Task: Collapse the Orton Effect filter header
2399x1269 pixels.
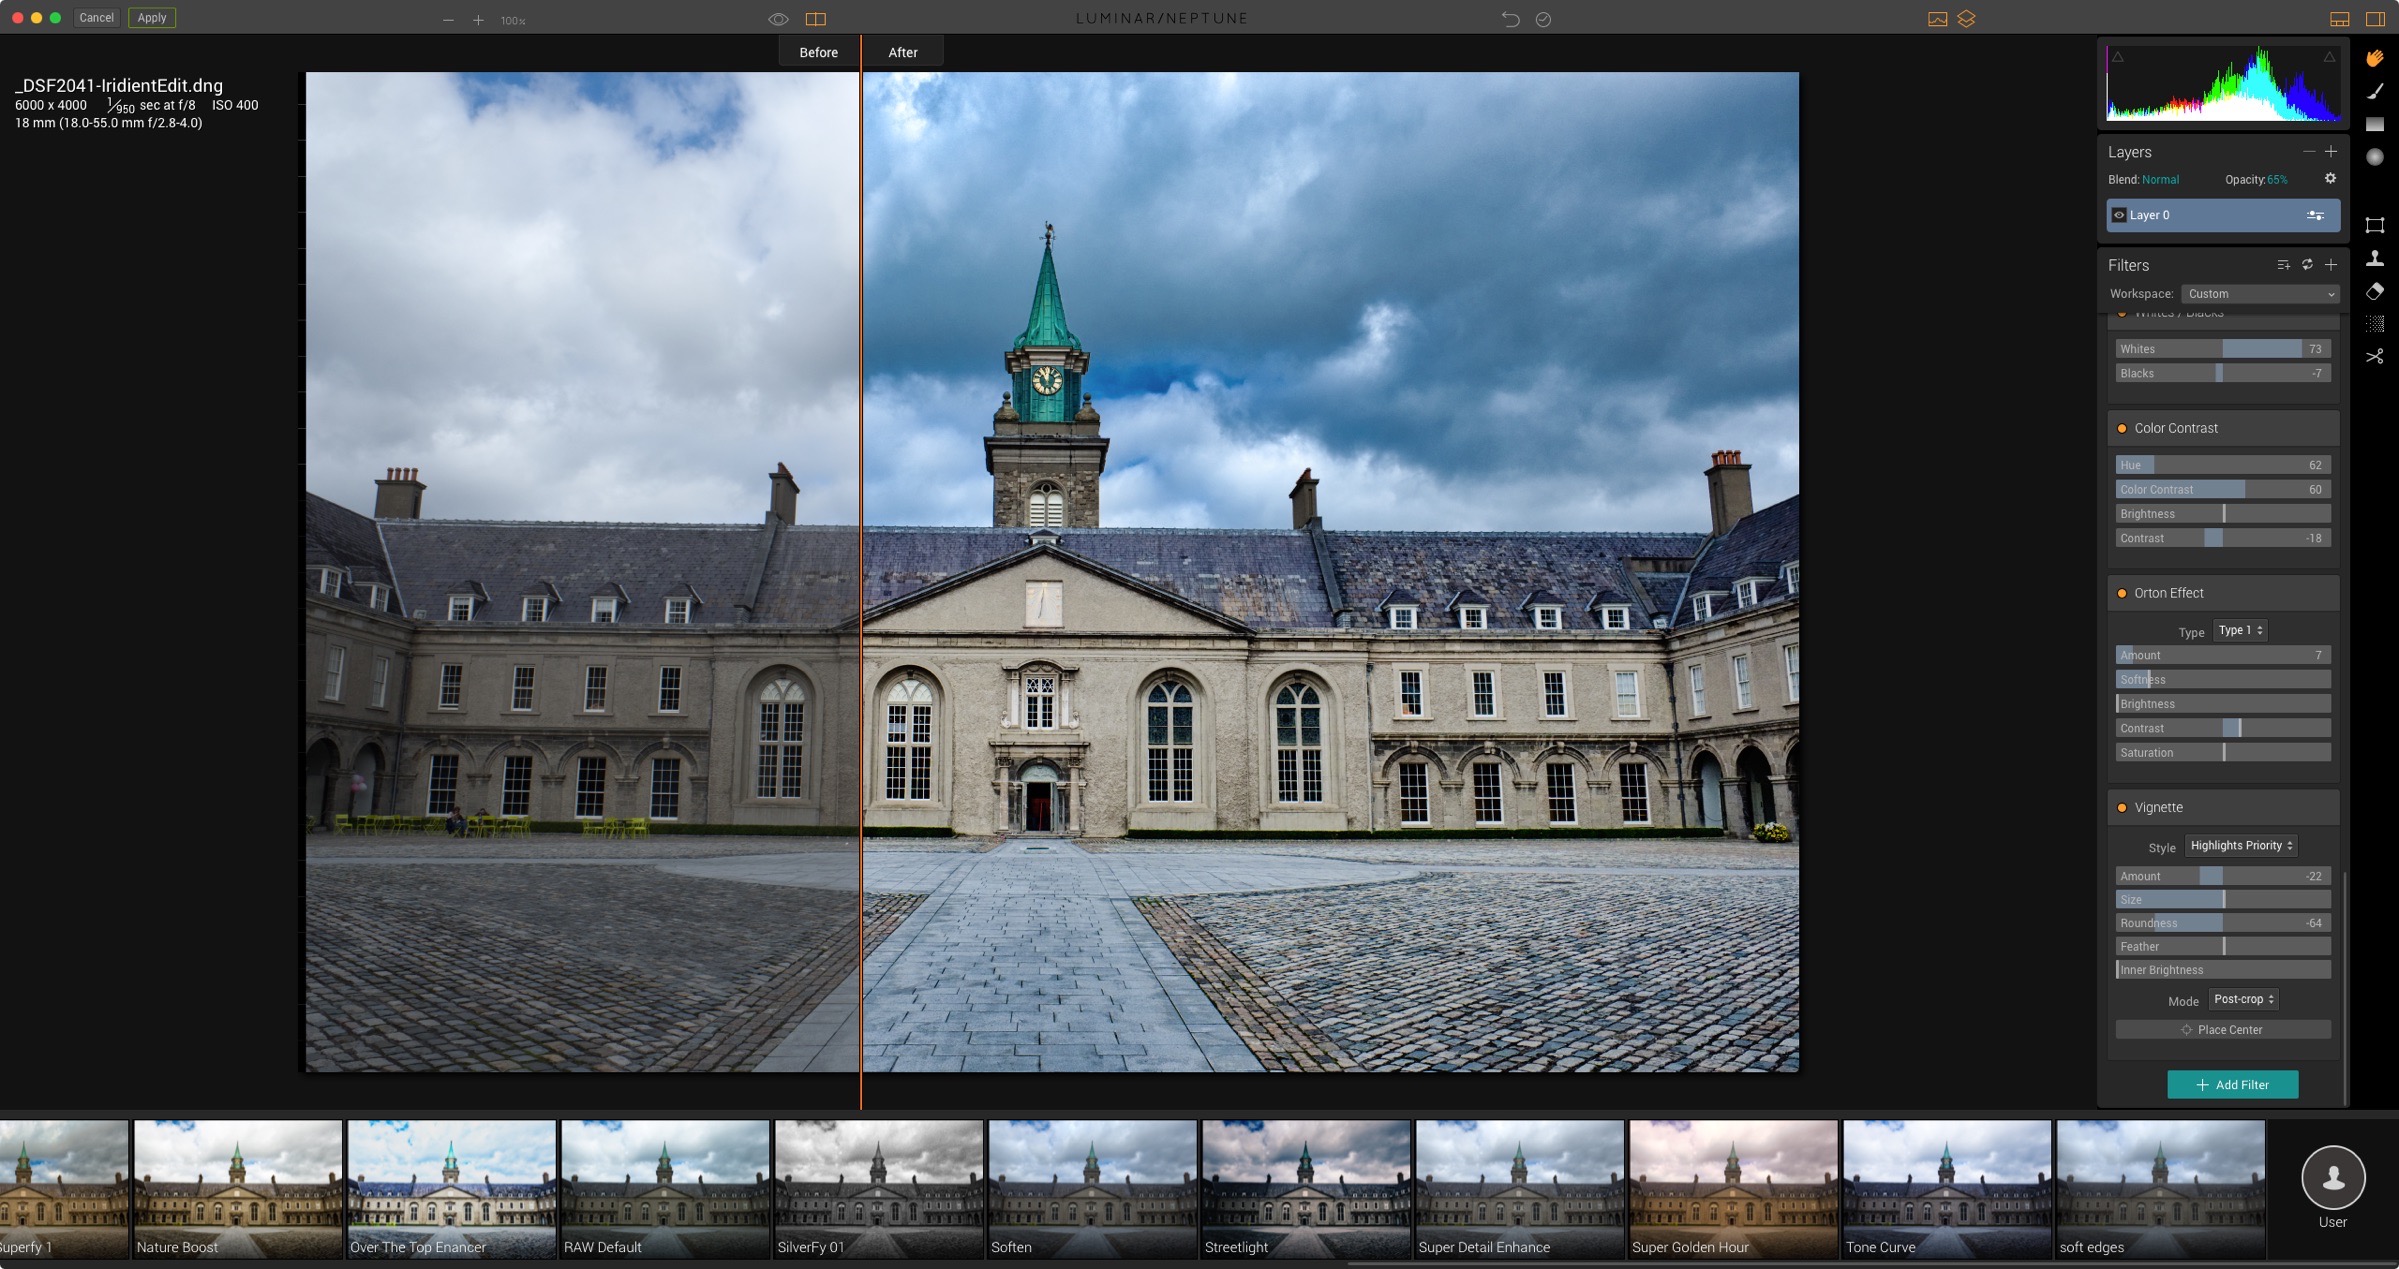Action: pos(2222,593)
